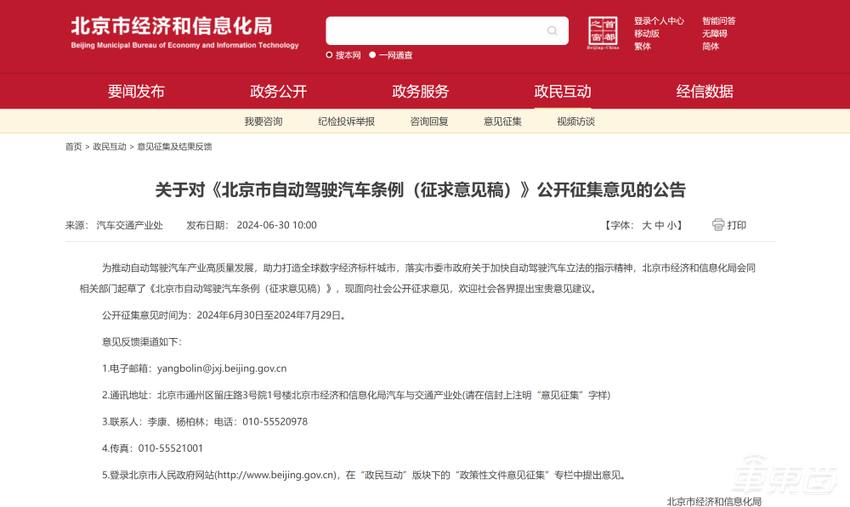Set font size to 小
850x507 pixels.
pyautogui.click(x=673, y=226)
